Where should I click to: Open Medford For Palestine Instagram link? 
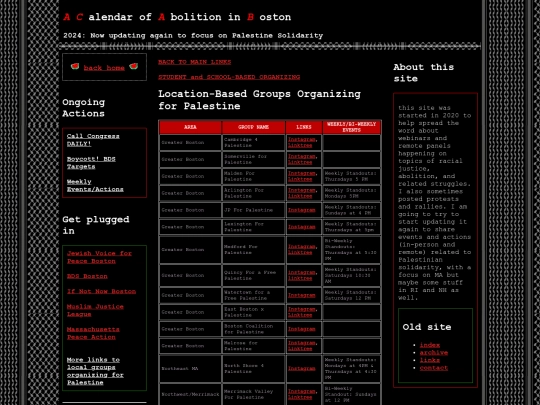[x=302, y=247]
